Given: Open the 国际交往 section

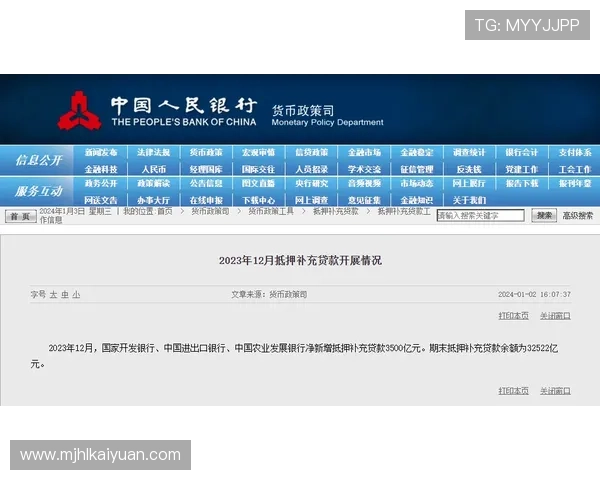Looking at the screenshot, I should point(258,169).
